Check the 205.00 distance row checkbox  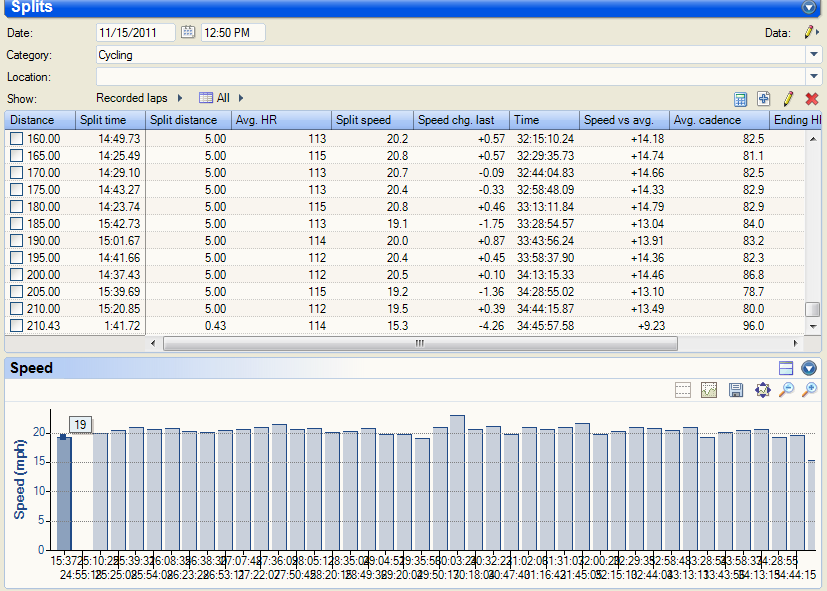17,292
